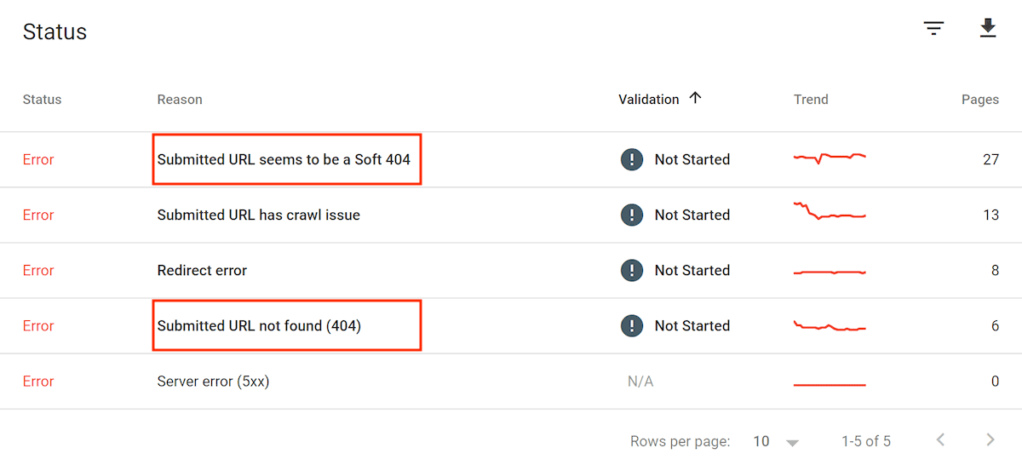Go to the previous page arrow
Screen dimensions: 1022x465
point(940,440)
